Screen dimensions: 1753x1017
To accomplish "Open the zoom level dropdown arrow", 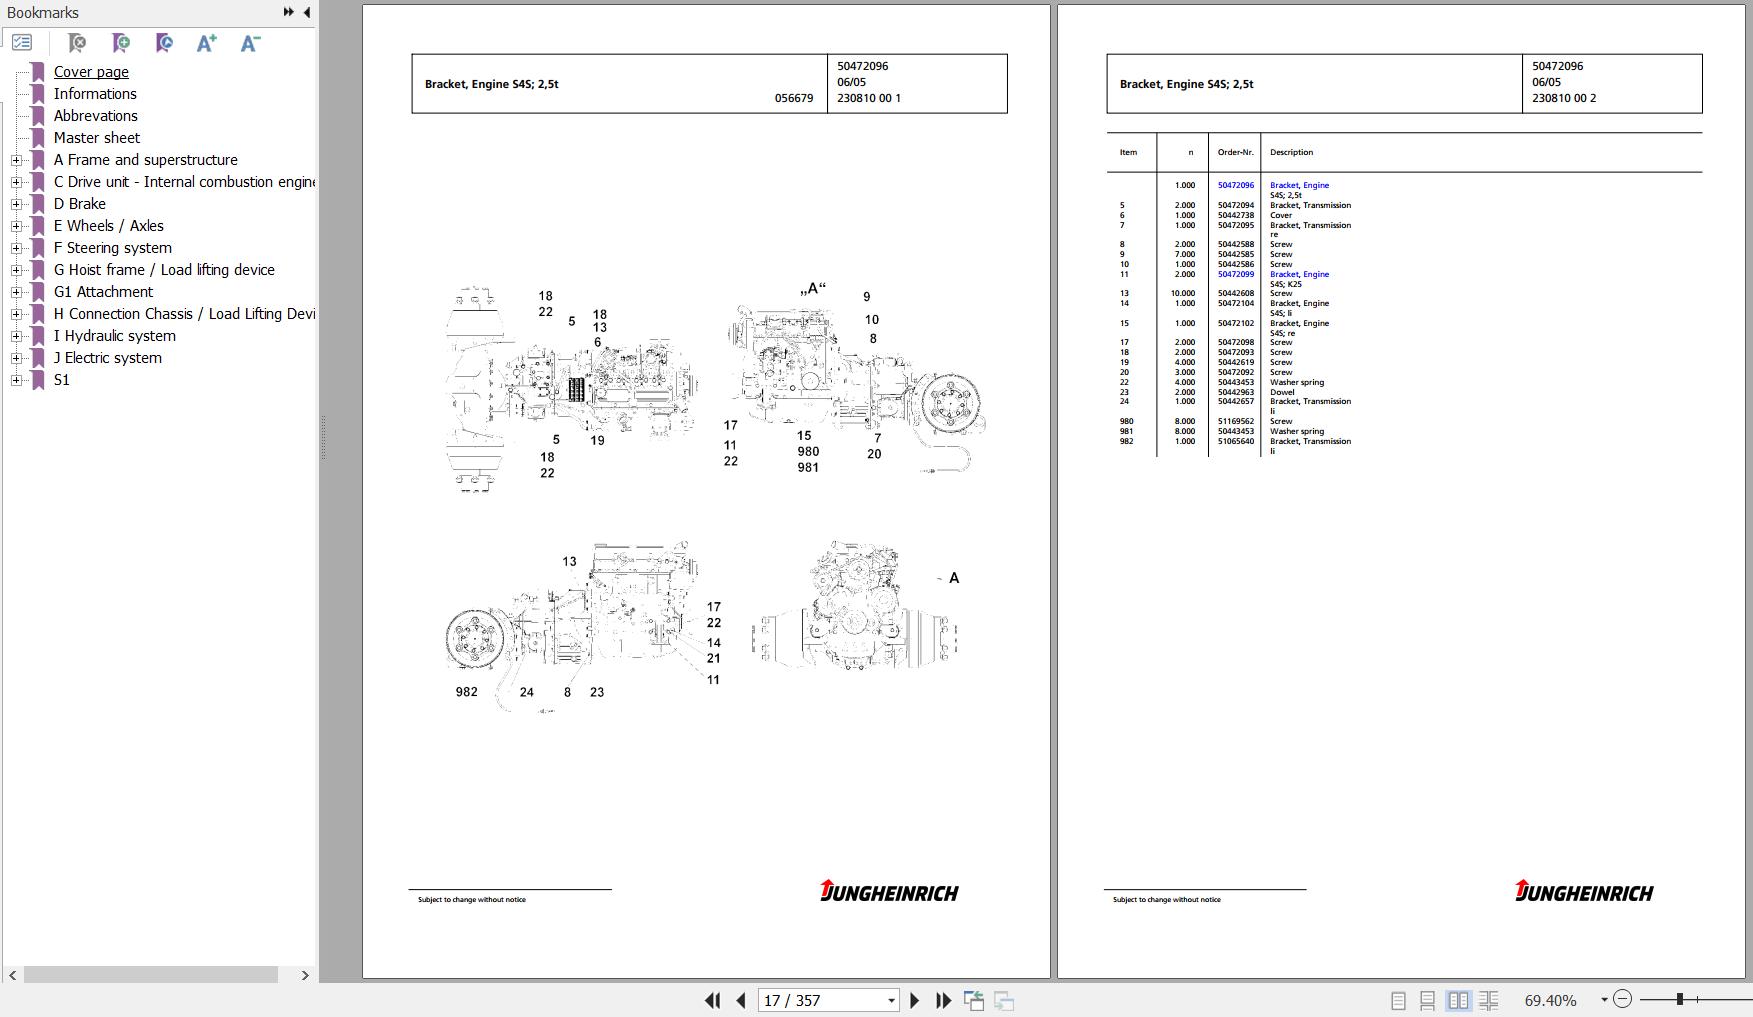I will (1604, 999).
